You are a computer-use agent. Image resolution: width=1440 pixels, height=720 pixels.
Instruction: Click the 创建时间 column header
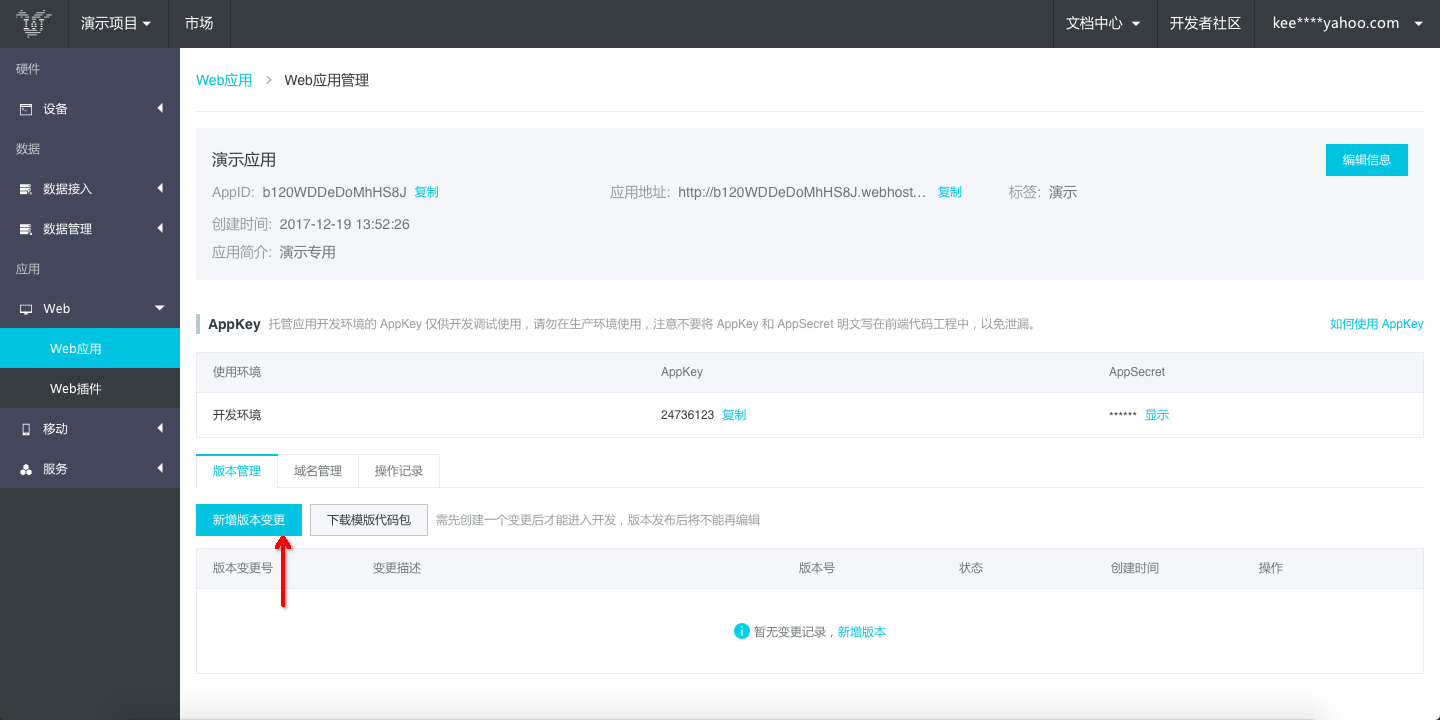1135,568
